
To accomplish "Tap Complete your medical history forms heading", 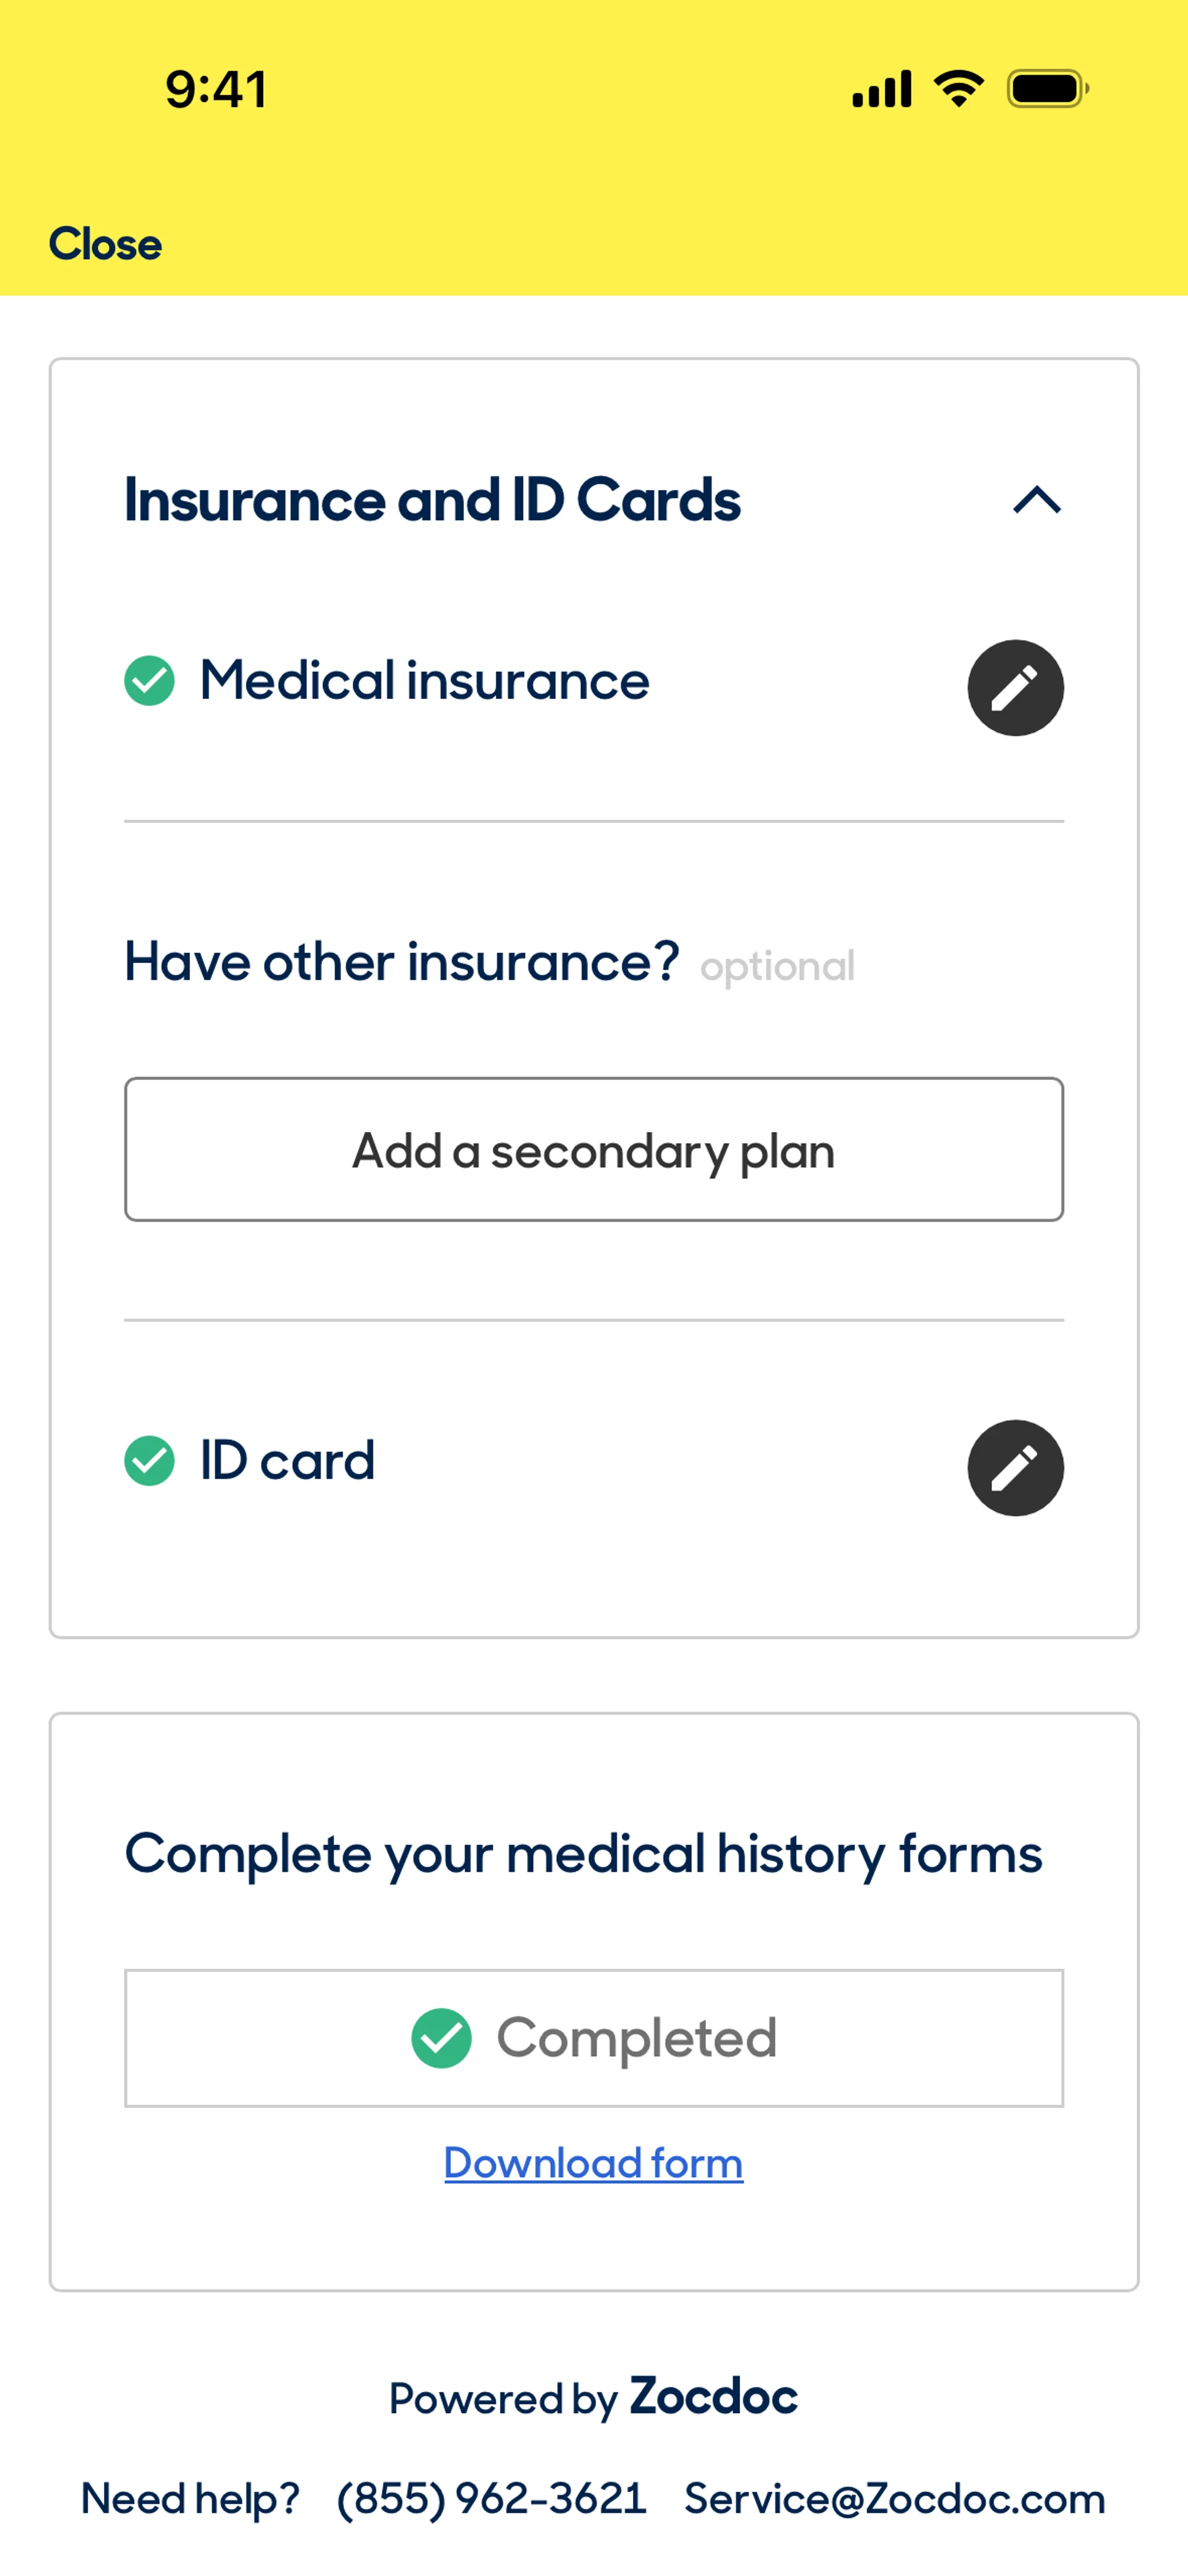I will [583, 1853].
